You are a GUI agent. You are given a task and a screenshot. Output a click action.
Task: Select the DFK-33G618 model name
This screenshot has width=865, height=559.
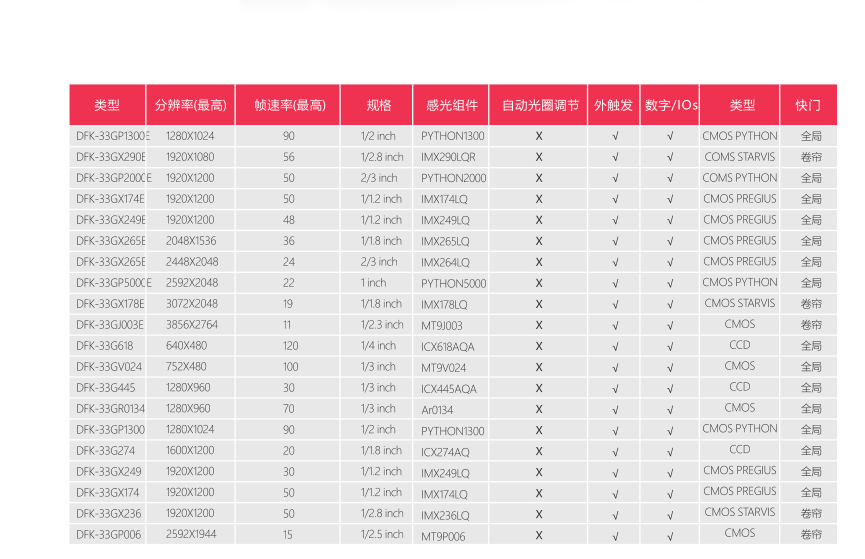(104, 346)
